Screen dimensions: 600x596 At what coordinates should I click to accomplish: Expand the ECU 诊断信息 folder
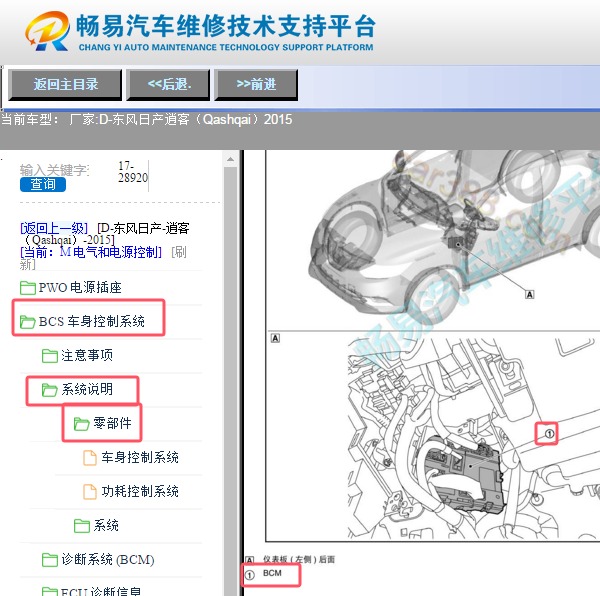[x=101, y=591]
